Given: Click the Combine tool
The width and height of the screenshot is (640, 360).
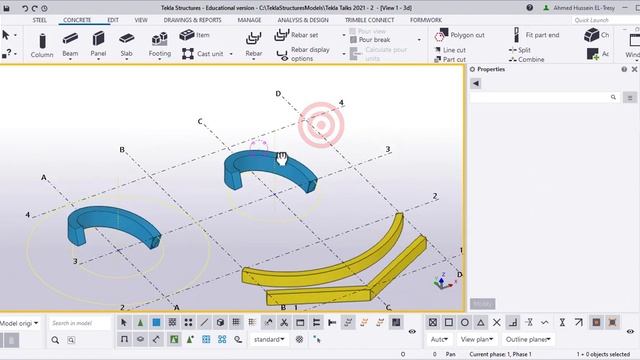Looking at the screenshot, I should [527, 59].
